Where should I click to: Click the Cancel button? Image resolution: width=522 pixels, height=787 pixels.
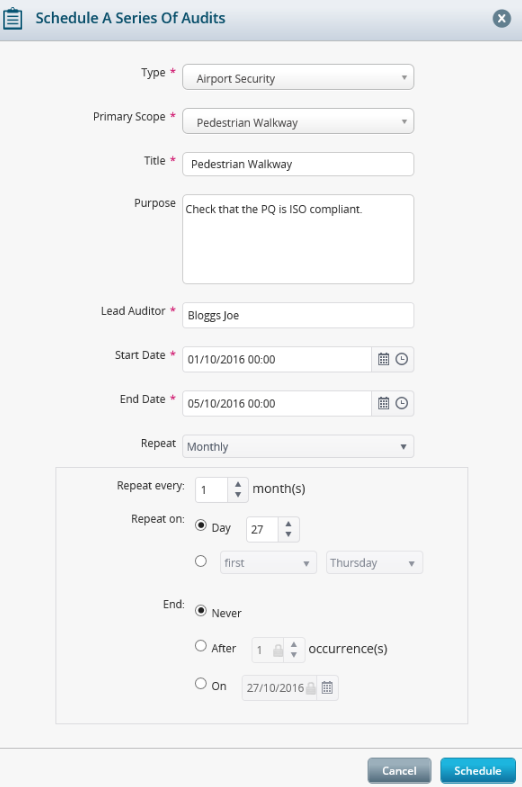point(400,770)
